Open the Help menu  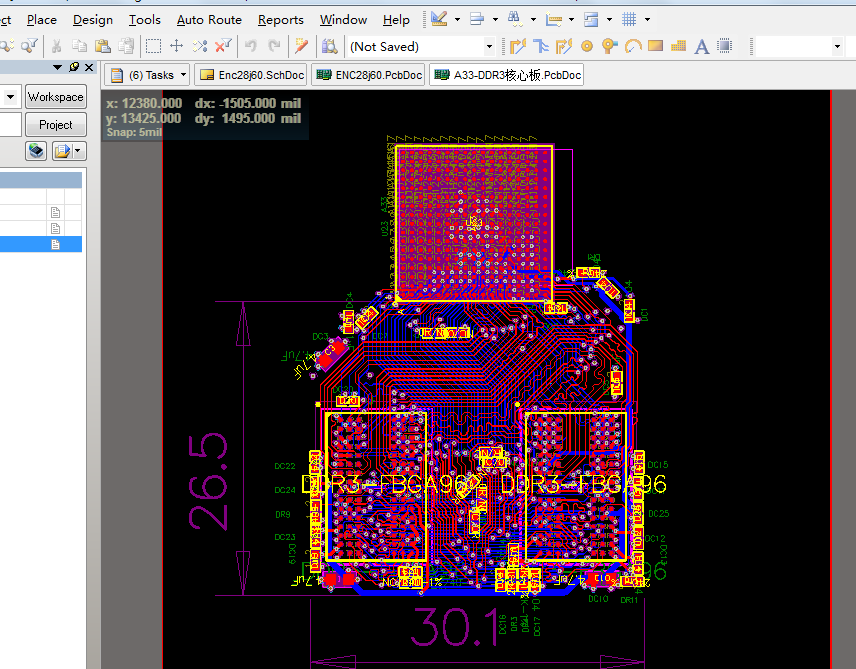pos(396,20)
